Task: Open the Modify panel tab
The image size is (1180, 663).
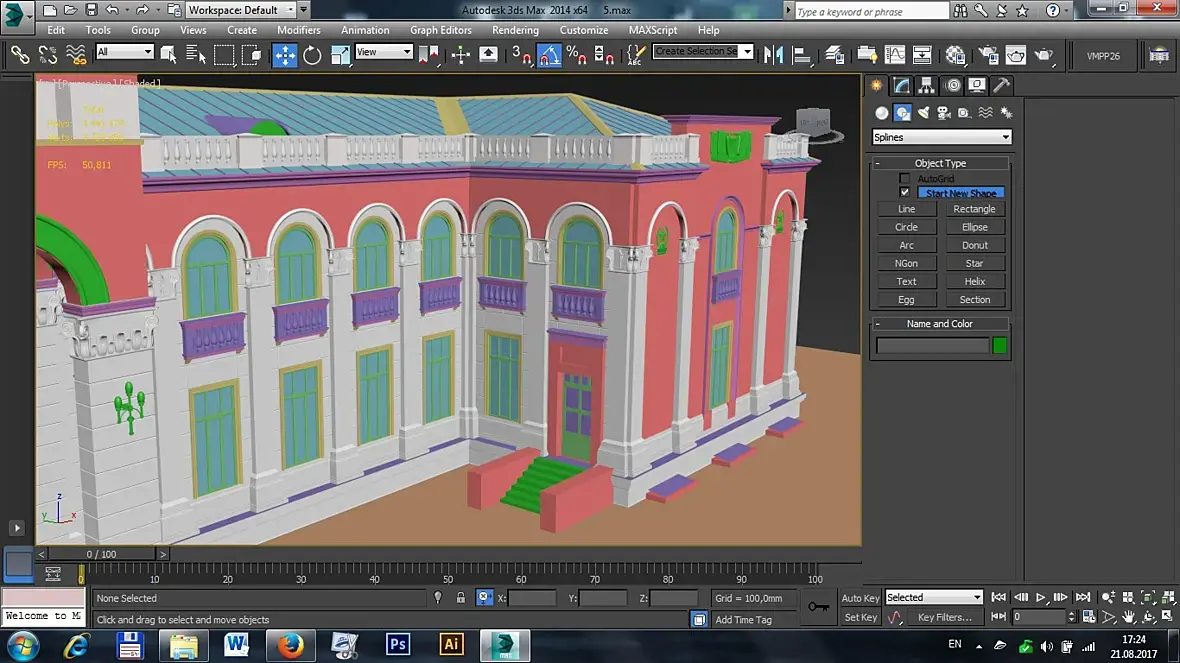Action: coord(902,86)
